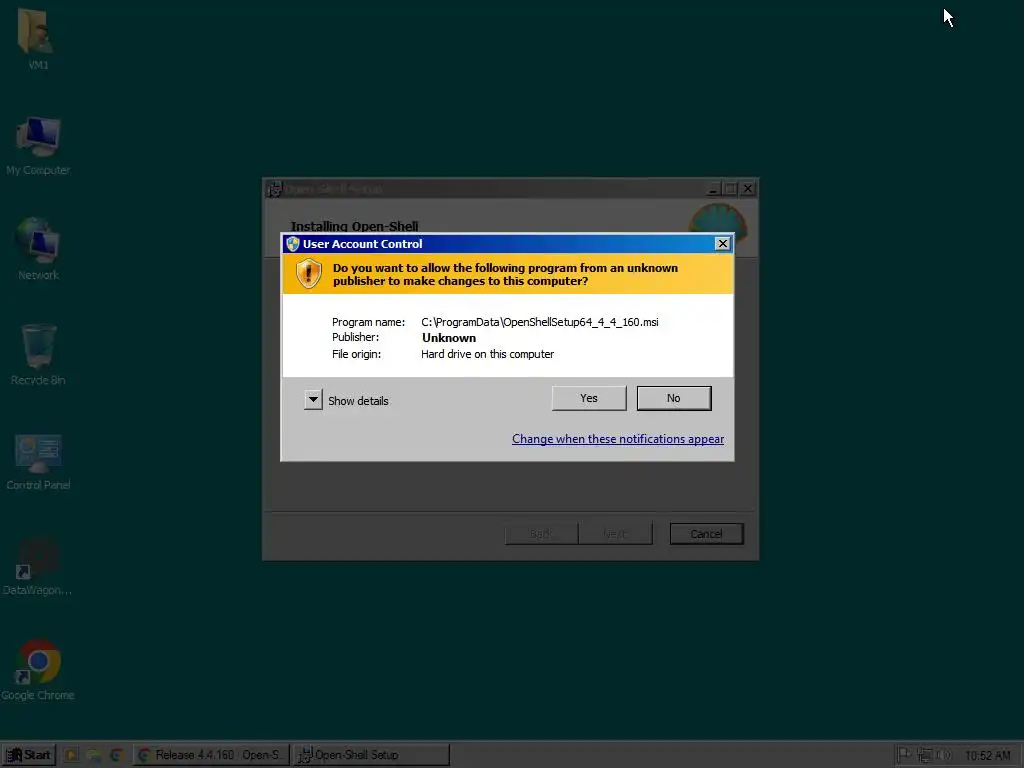1024x768 pixels.
Task: Open the Start menu
Action: [29, 754]
